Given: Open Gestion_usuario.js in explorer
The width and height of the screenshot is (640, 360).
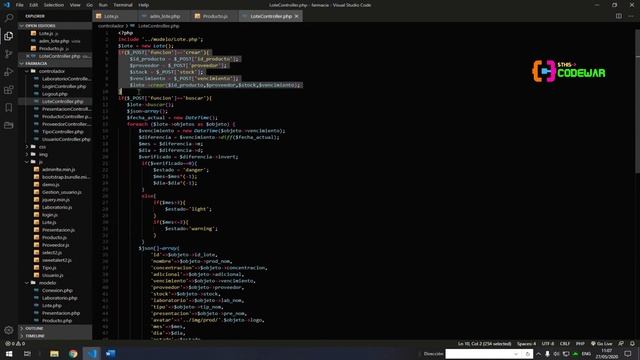Looking at the screenshot, I should [62, 192].
